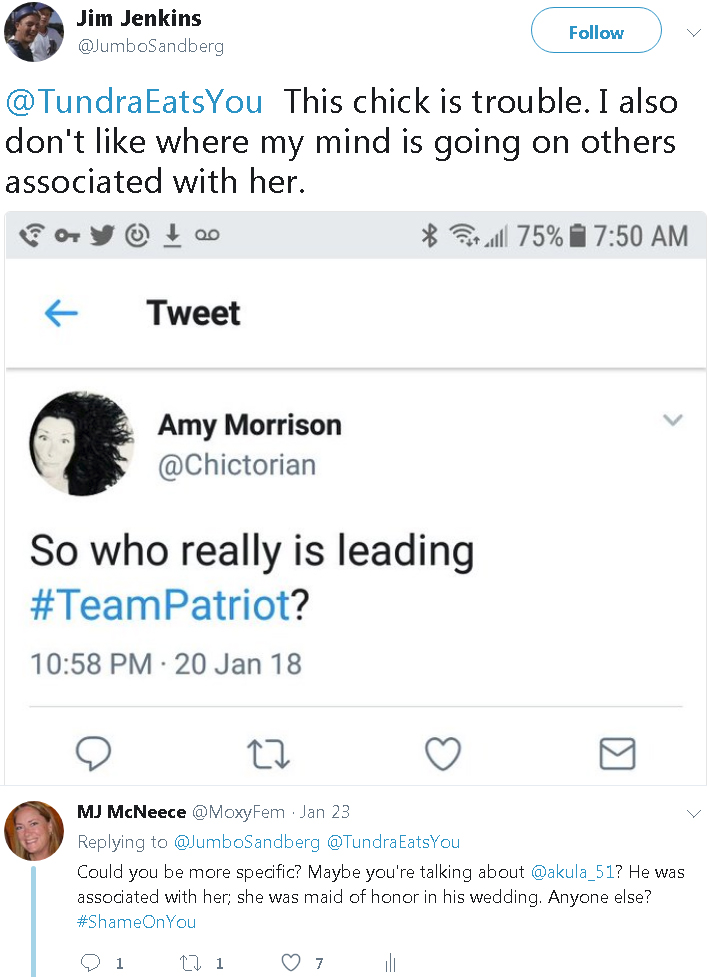Tap retweet icon in embedded Amy Morrison tweet
707x977 pixels.
pos(270,754)
